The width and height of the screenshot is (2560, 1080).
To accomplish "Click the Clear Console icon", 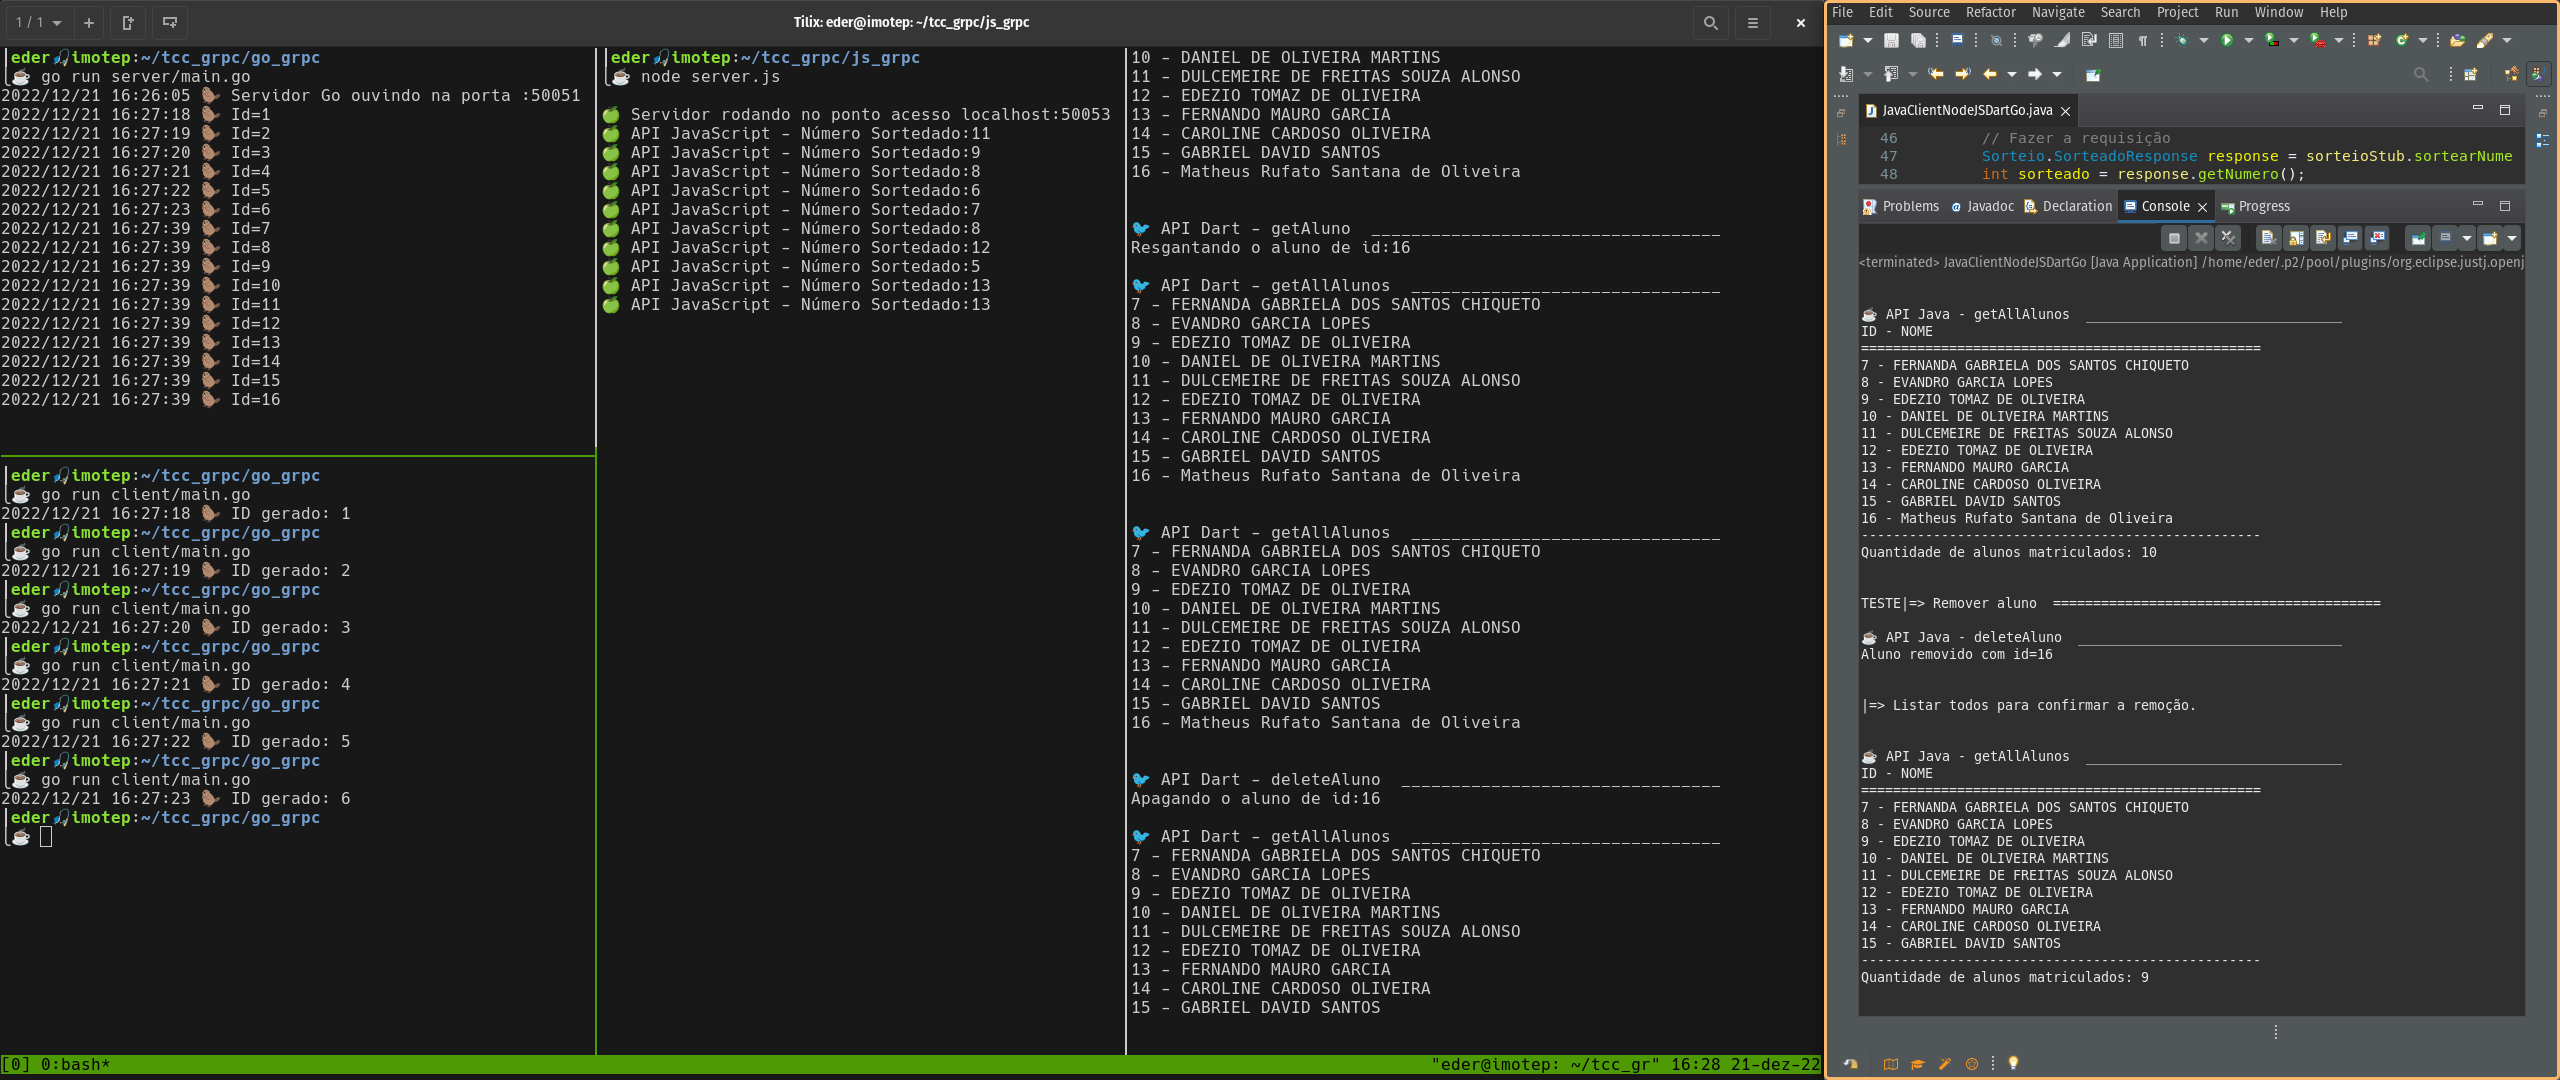I will (x=2268, y=238).
